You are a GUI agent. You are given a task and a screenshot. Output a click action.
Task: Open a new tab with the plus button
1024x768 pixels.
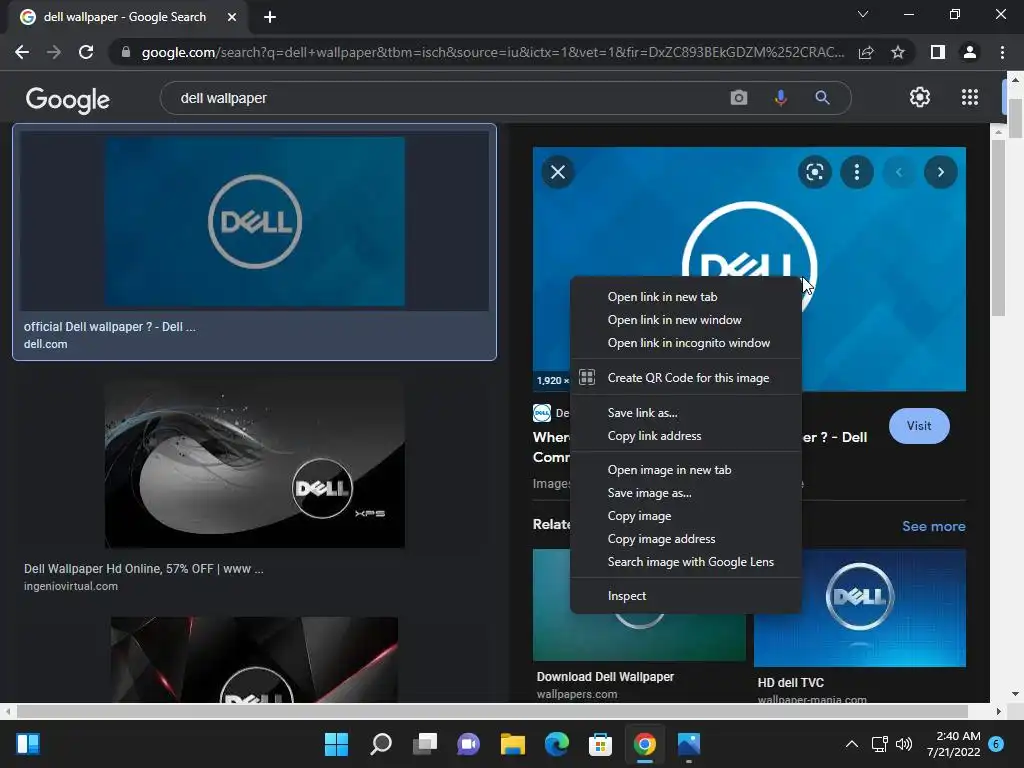(x=270, y=17)
